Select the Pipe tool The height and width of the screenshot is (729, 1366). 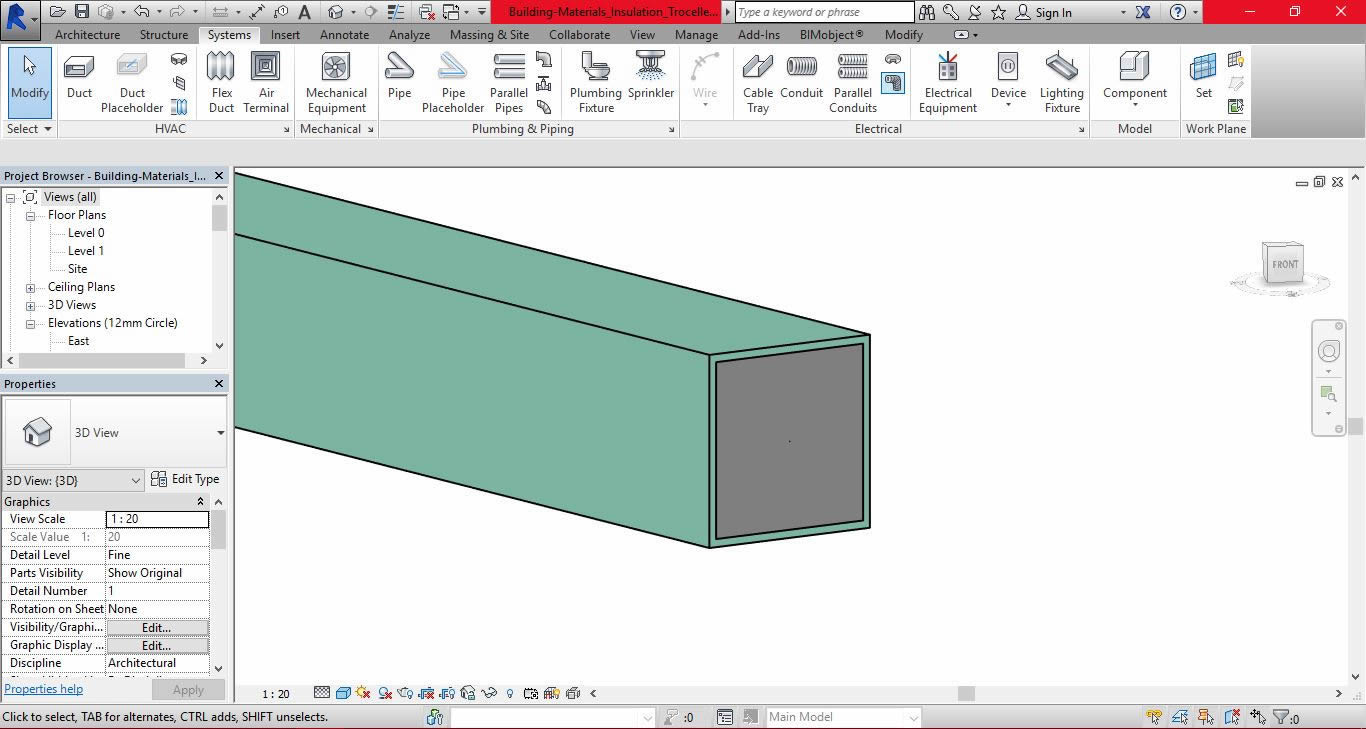(x=399, y=77)
